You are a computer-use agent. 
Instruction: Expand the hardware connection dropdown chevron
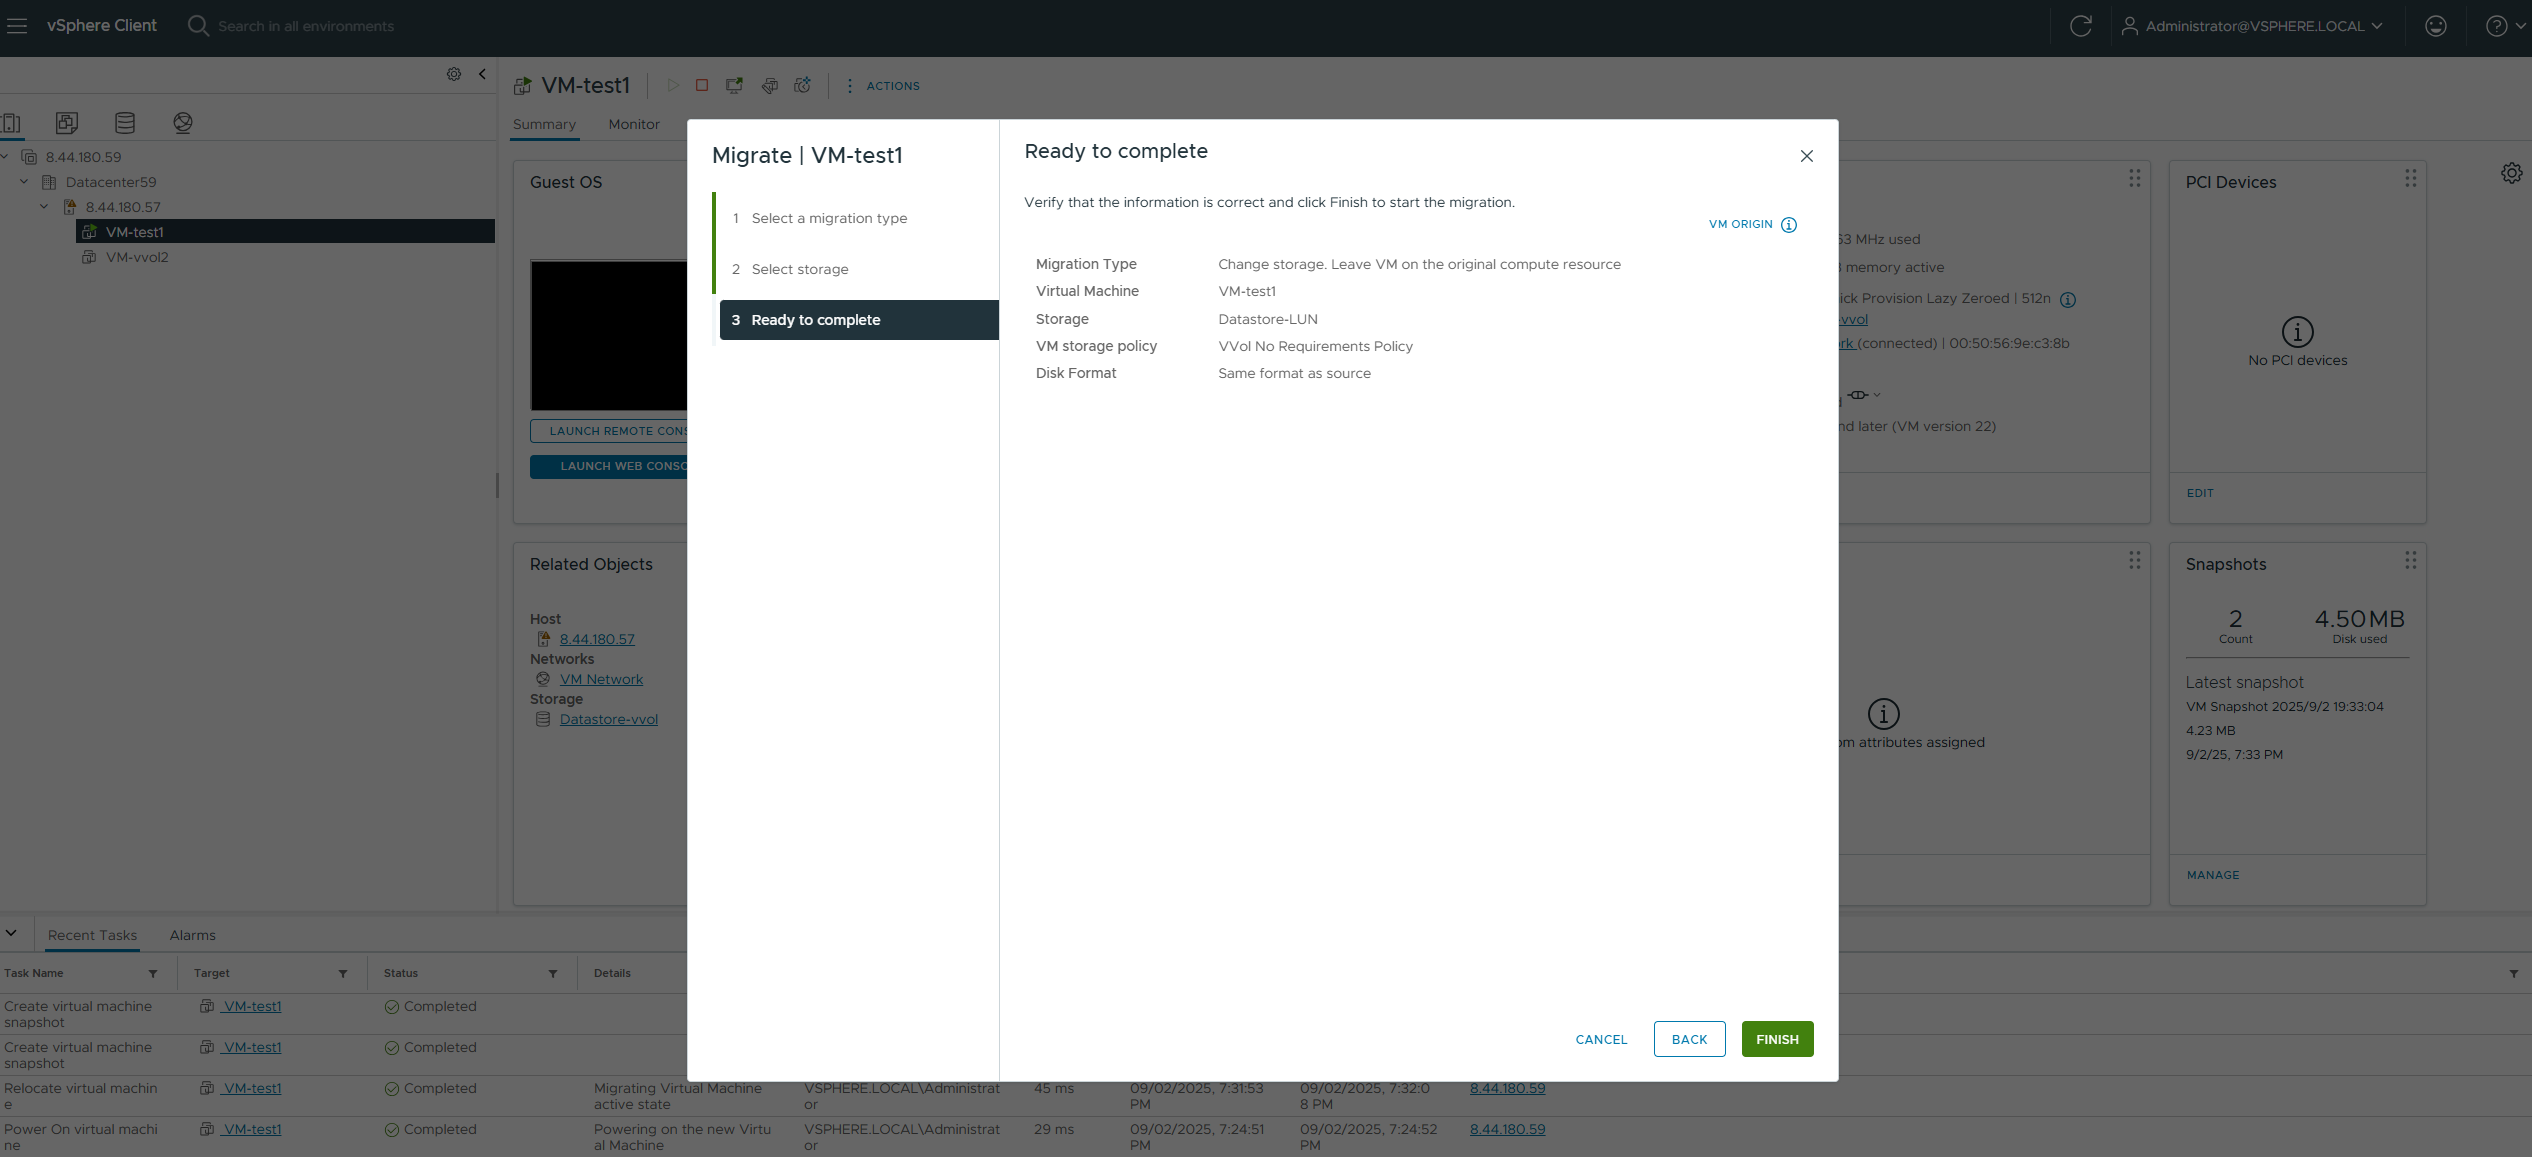click(1877, 395)
